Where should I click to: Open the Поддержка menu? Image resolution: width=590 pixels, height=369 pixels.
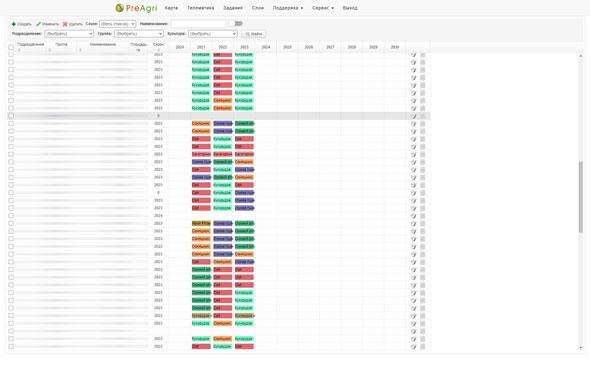[x=287, y=8]
